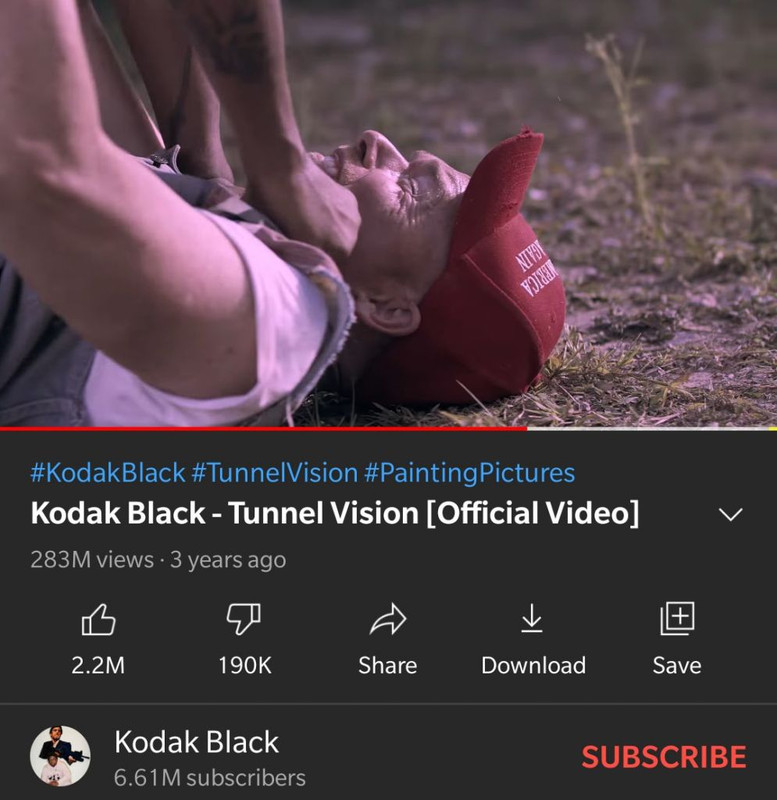The width and height of the screenshot is (777, 800).
Task: Tap the Download arrow icon
Action: pyautogui.click(x=532, y=618)
